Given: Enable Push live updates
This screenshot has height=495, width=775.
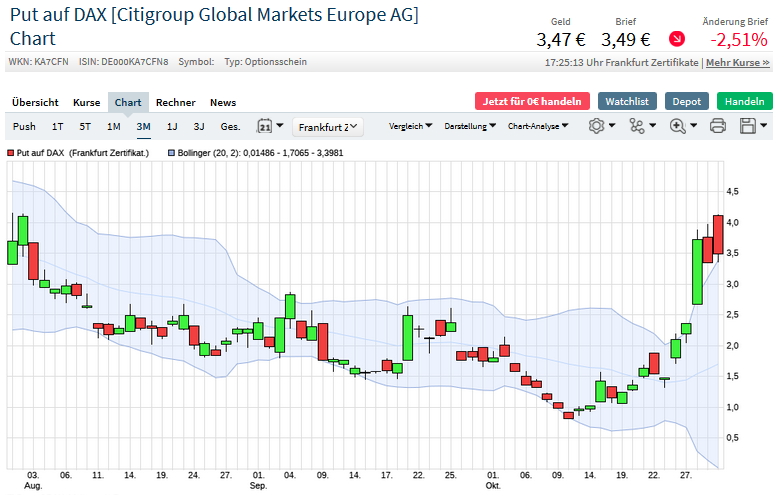Looking at the screenshot, I should [x=24, y=127].
